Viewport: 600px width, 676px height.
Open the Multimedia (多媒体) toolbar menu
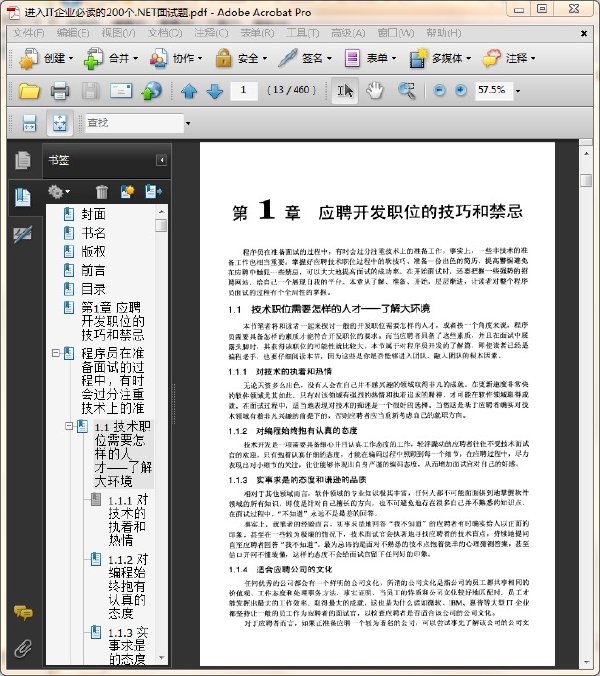click(440, 58)
